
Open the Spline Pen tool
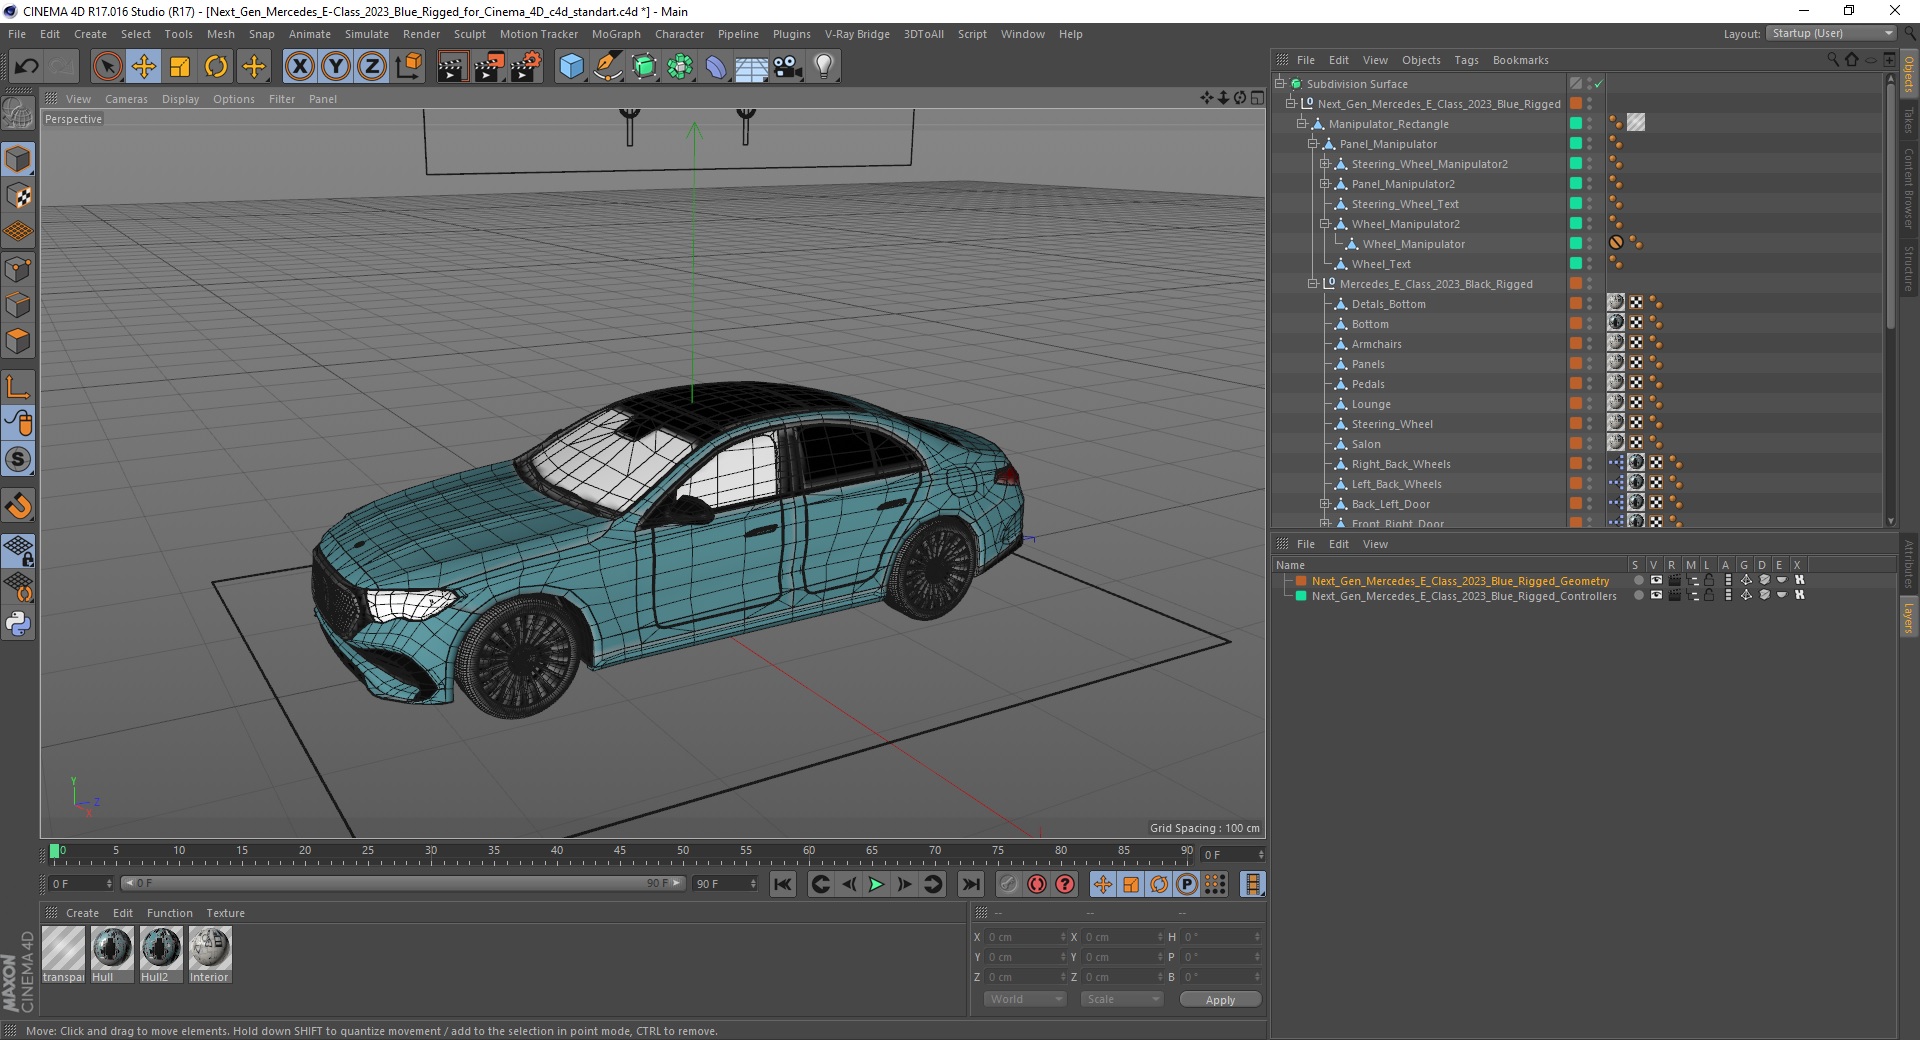pyautogui.click(x=607, y=67)
